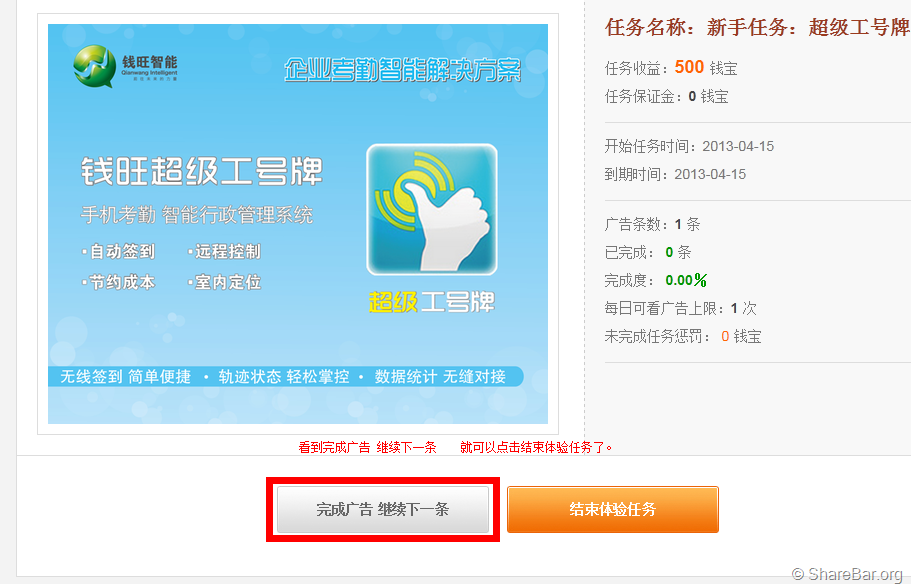The width and height of the screenshot is (911, 584).
Task: Click the 企业考勤智能解决方案 headline
Action: coord(403,70)
